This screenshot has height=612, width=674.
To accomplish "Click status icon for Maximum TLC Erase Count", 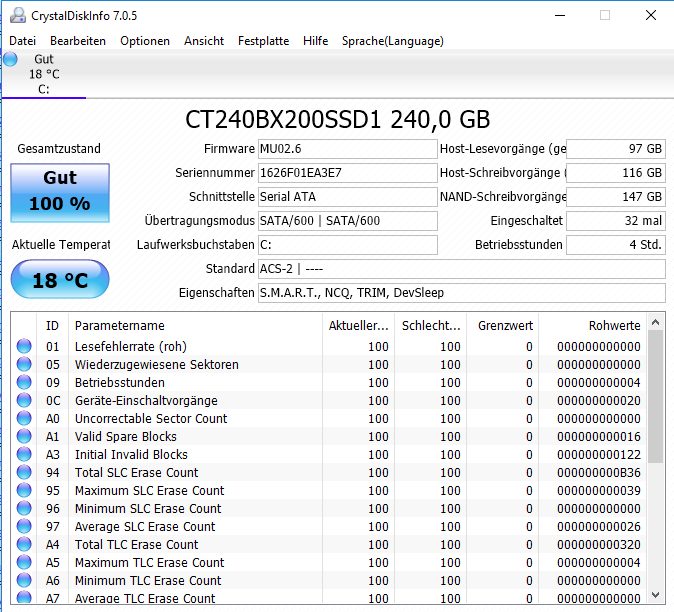I will click(24, 563).
